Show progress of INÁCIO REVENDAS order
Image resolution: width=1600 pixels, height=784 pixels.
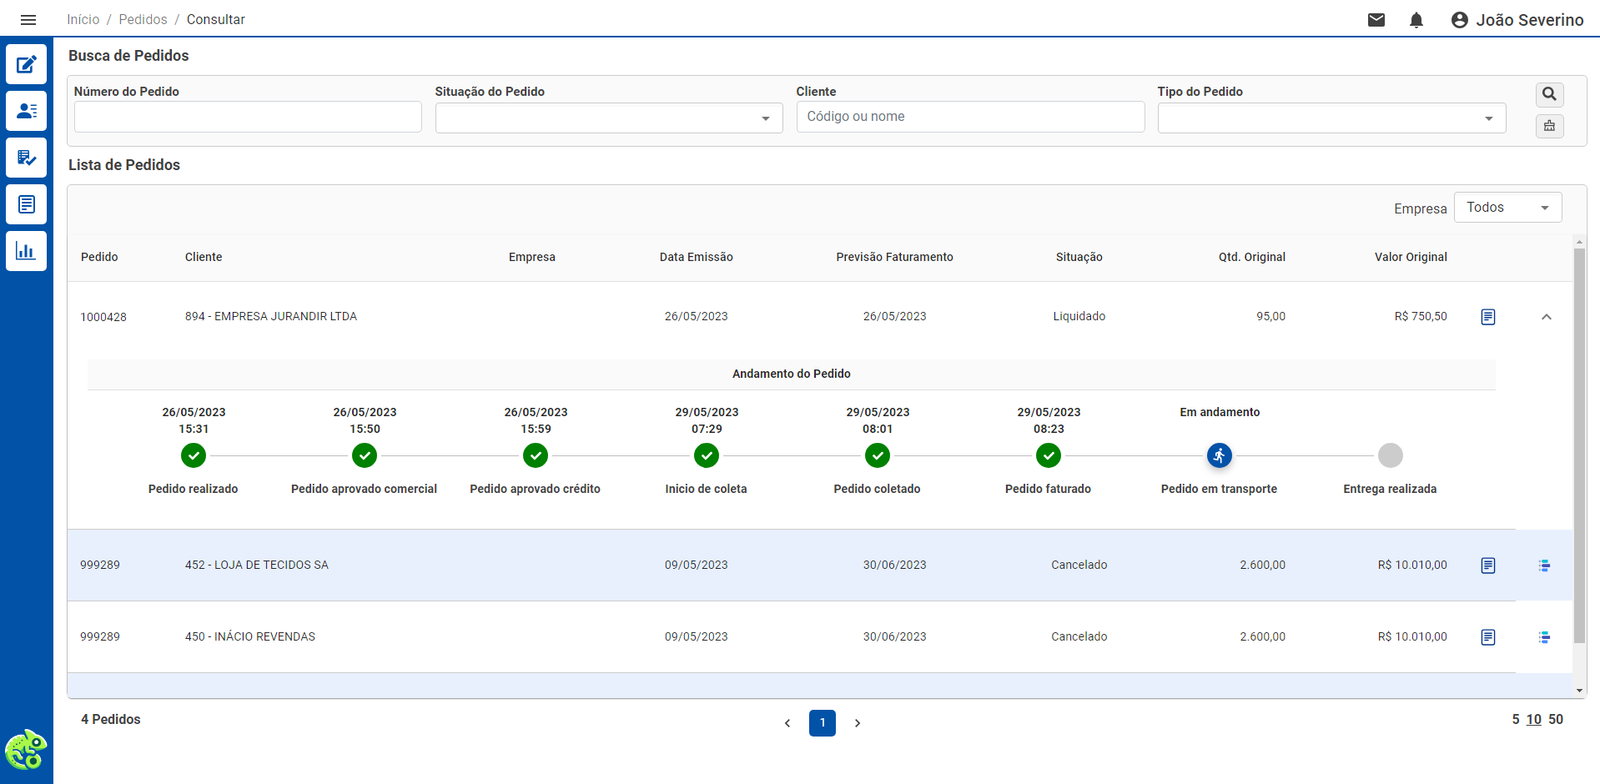pyautogui.click(x=1544, y=637)
